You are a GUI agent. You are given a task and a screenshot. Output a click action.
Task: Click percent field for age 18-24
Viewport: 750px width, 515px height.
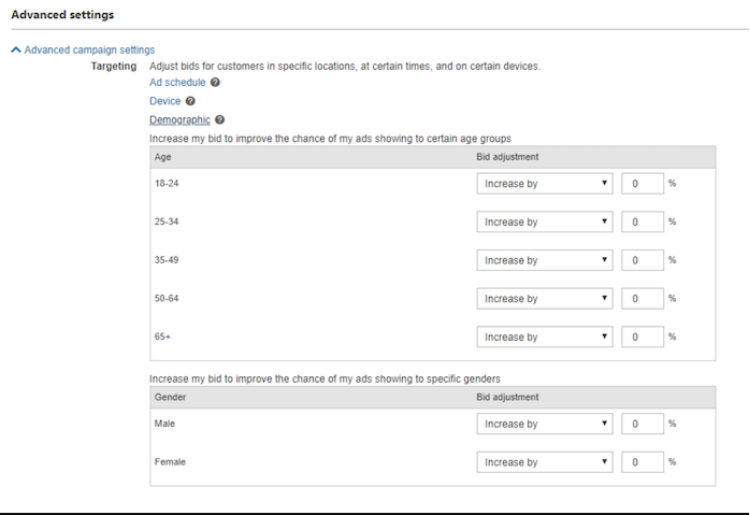(642, 184)
